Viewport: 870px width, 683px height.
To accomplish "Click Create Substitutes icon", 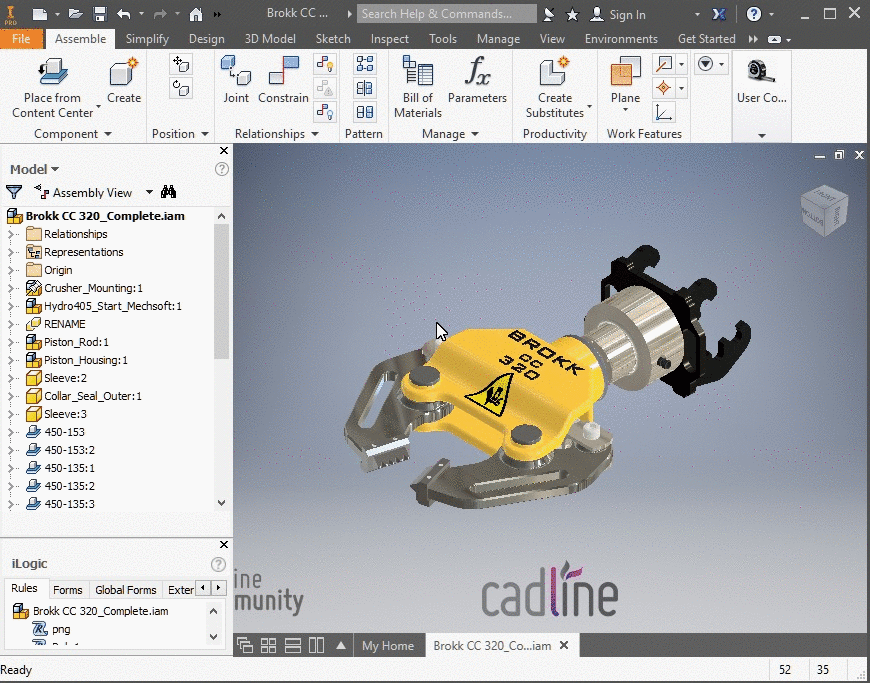I will click(555, 72).
